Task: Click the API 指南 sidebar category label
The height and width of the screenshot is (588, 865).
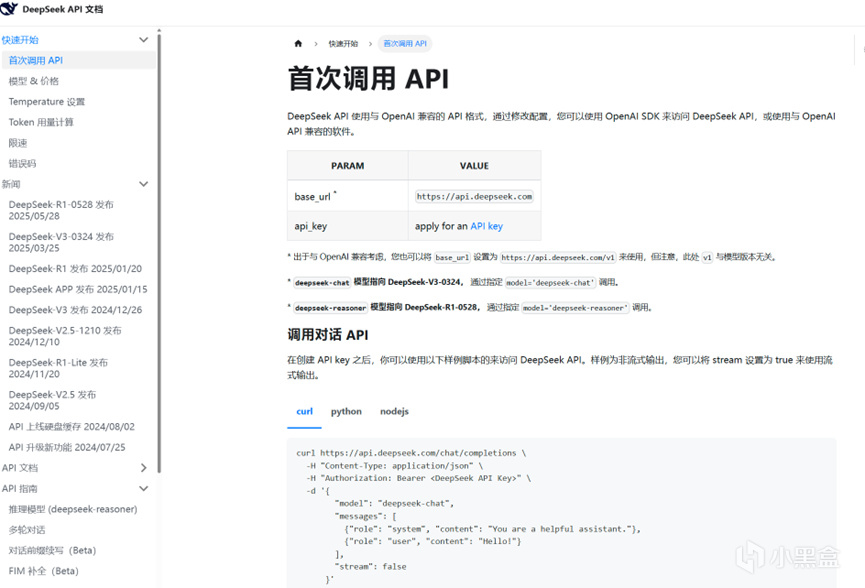Action: (20, 489)
